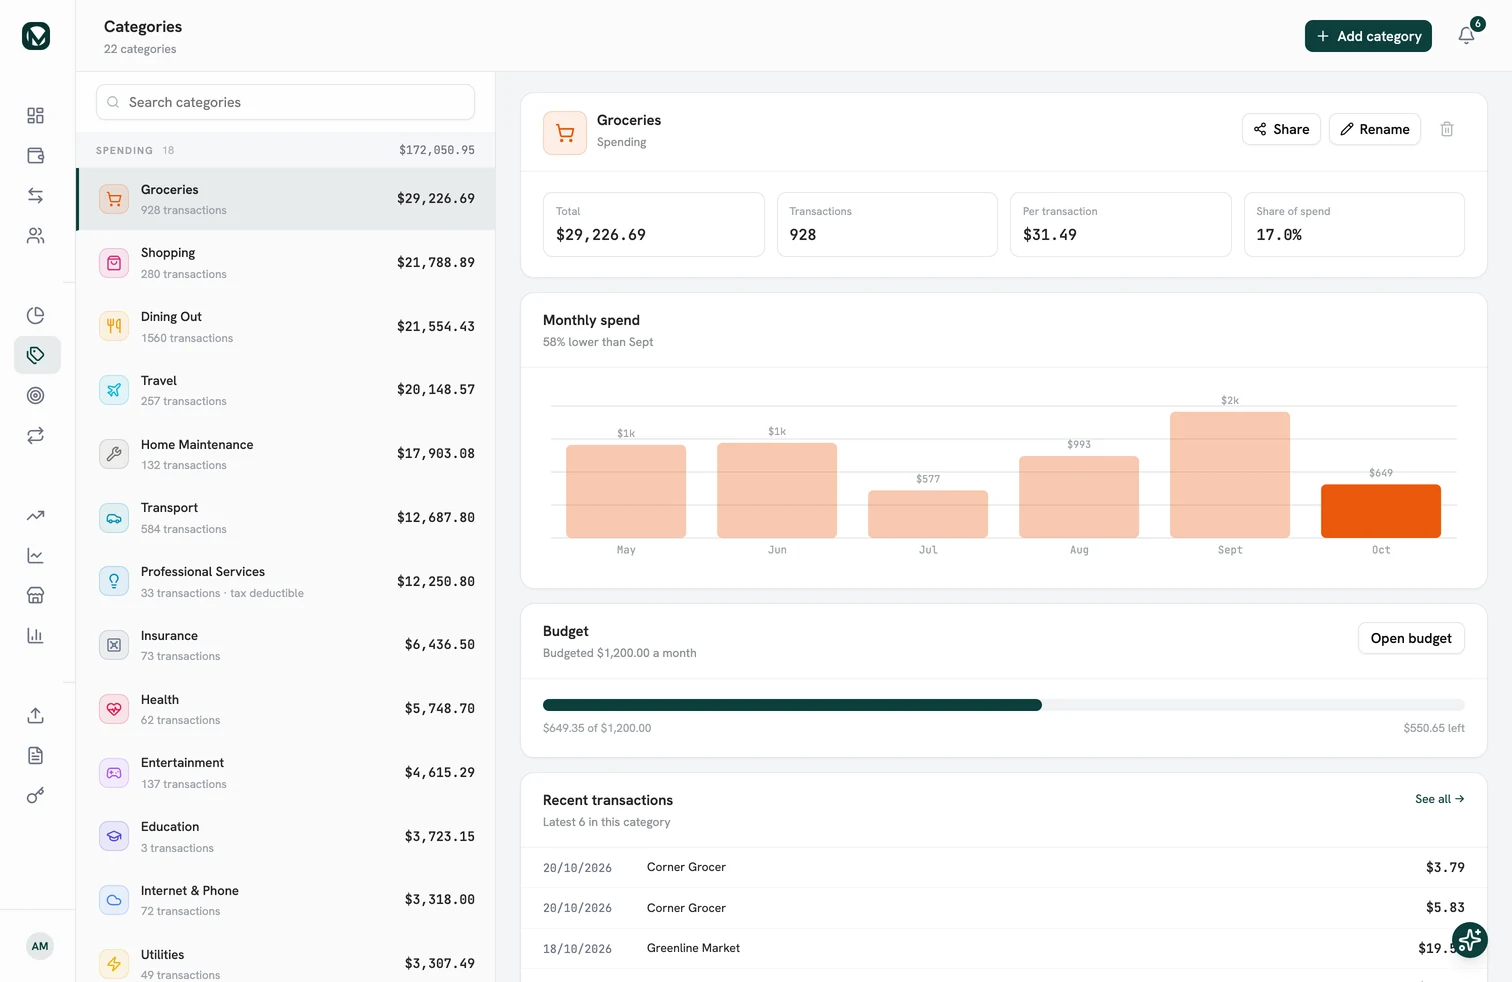
Task: Open the wallet accounts icon in sidebar
Action: pos(36,156)
